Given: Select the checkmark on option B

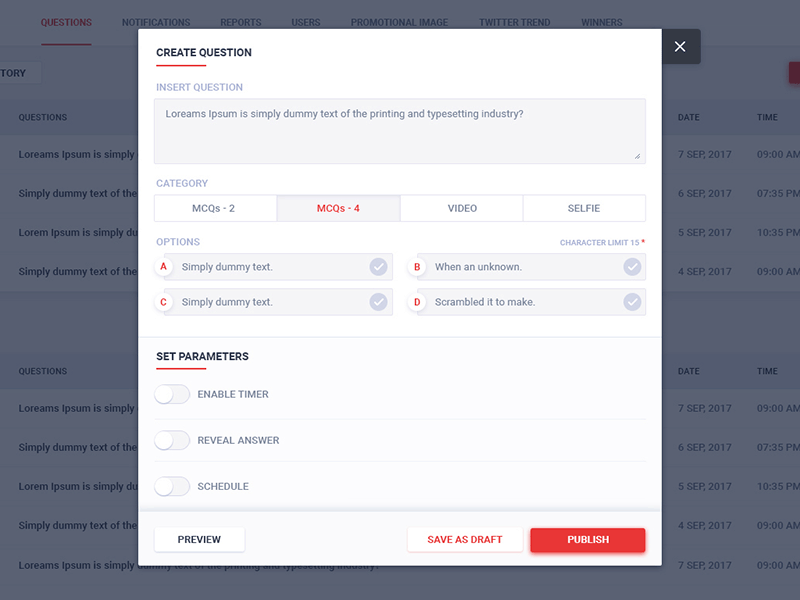Looking at the screenshot, I should 631,267.
